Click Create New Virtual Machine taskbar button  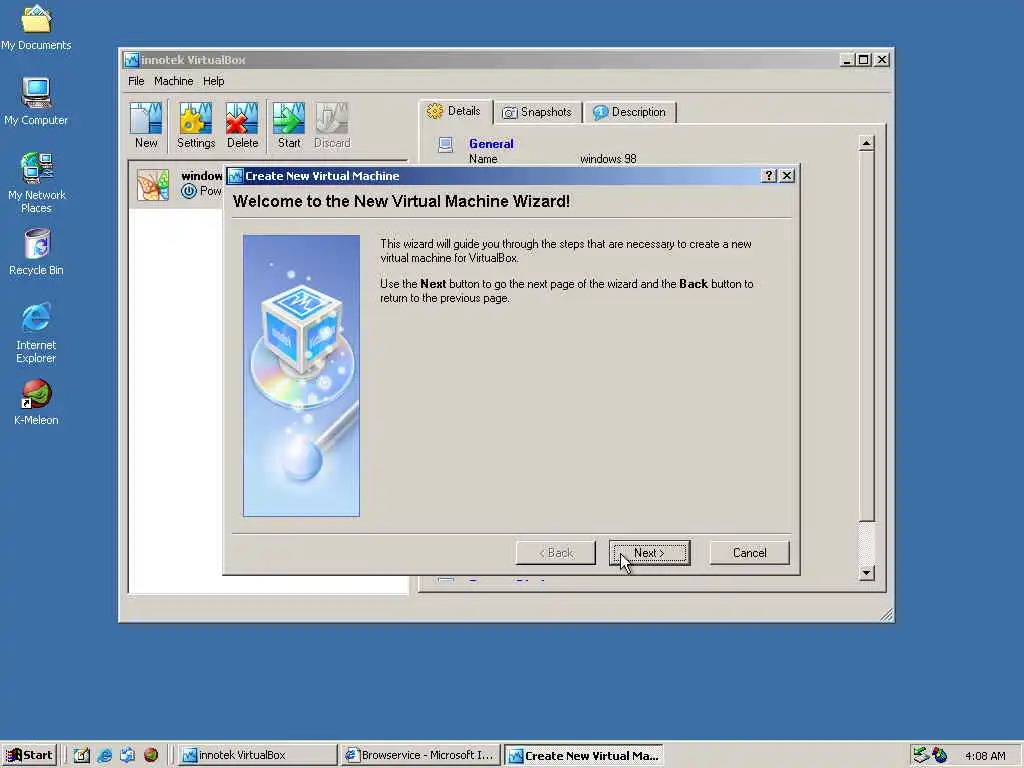(584, 755)
